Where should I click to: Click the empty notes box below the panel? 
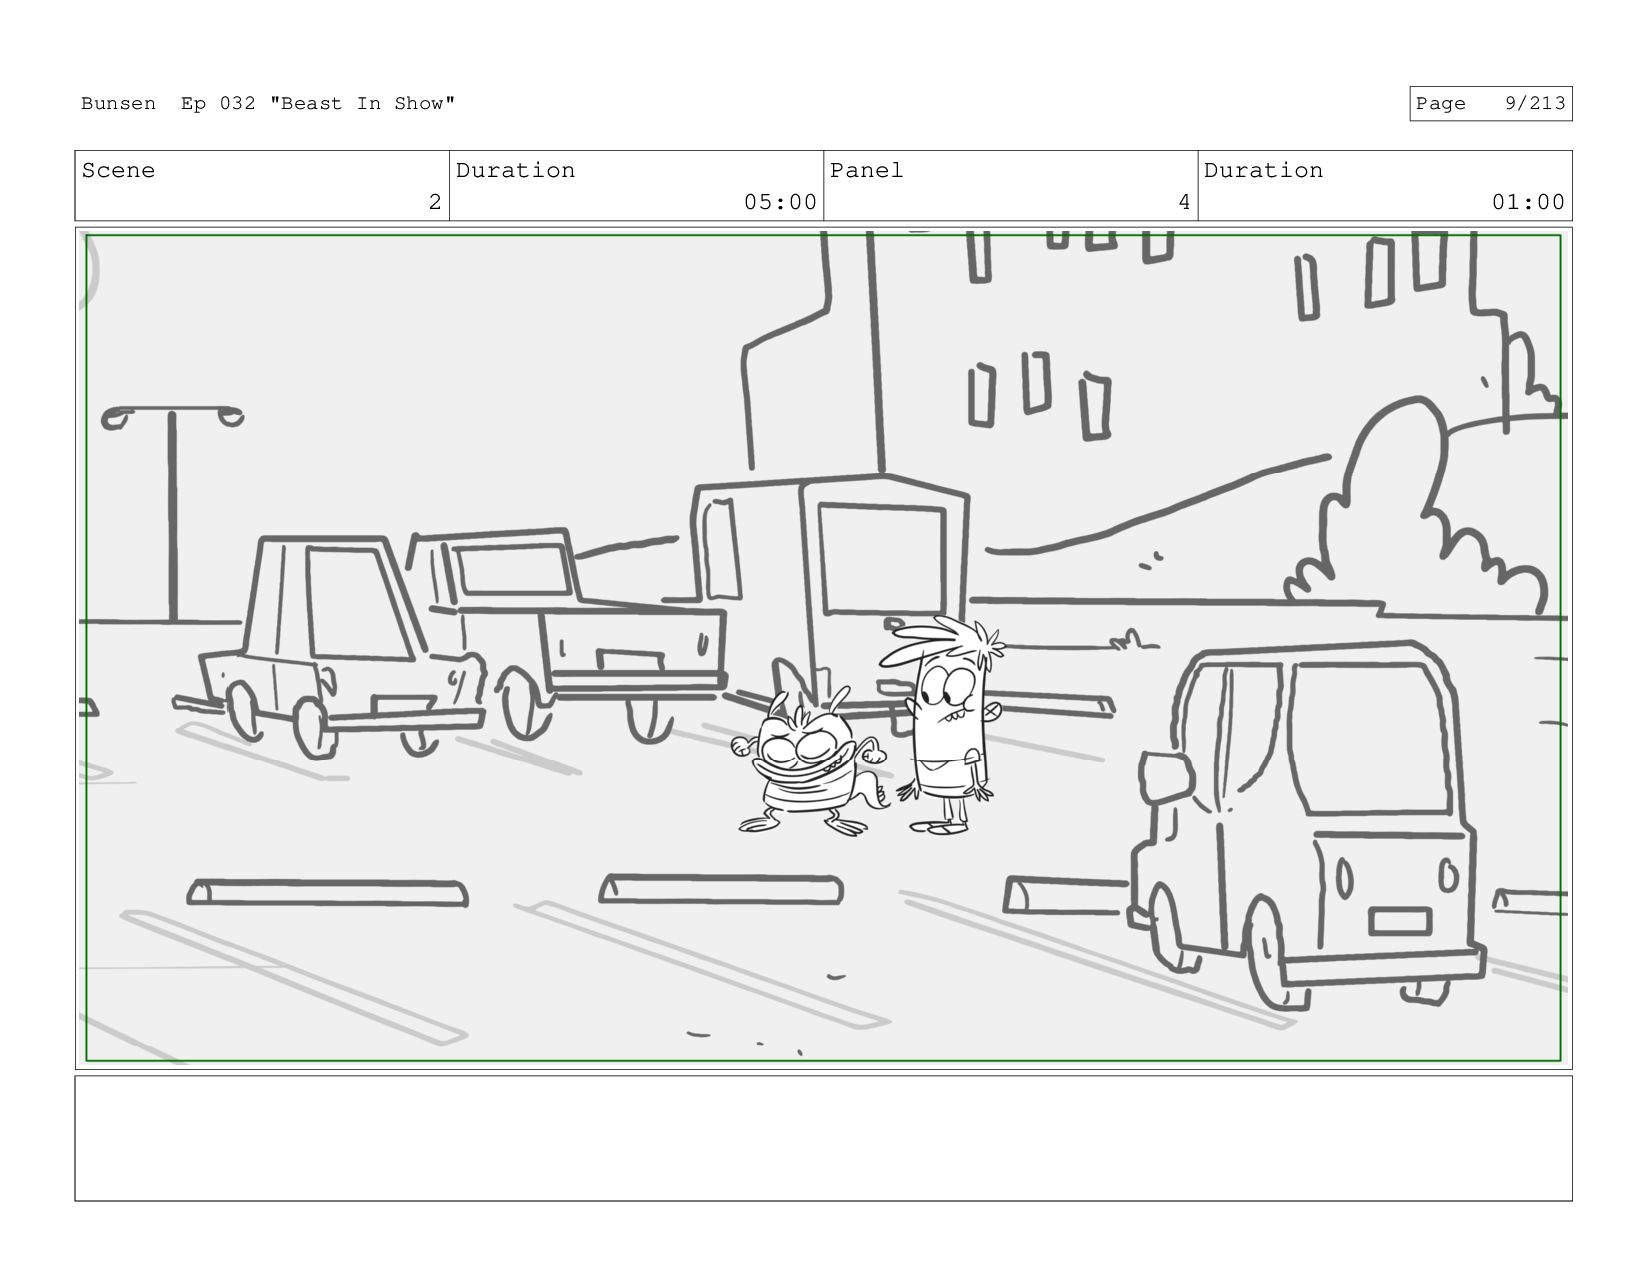pos(823,1138)
